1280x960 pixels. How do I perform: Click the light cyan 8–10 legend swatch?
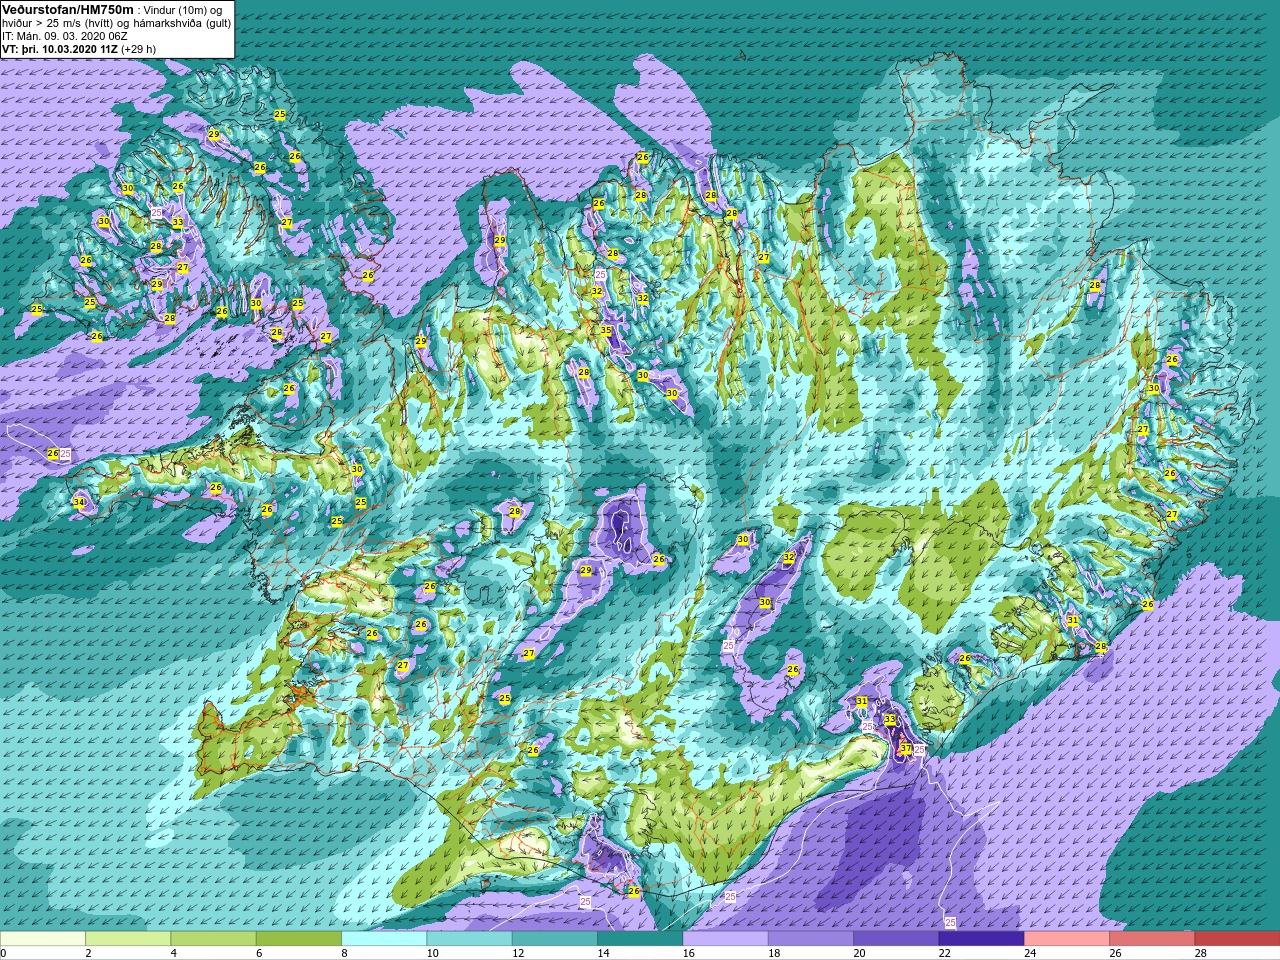(x=384, y=939)
